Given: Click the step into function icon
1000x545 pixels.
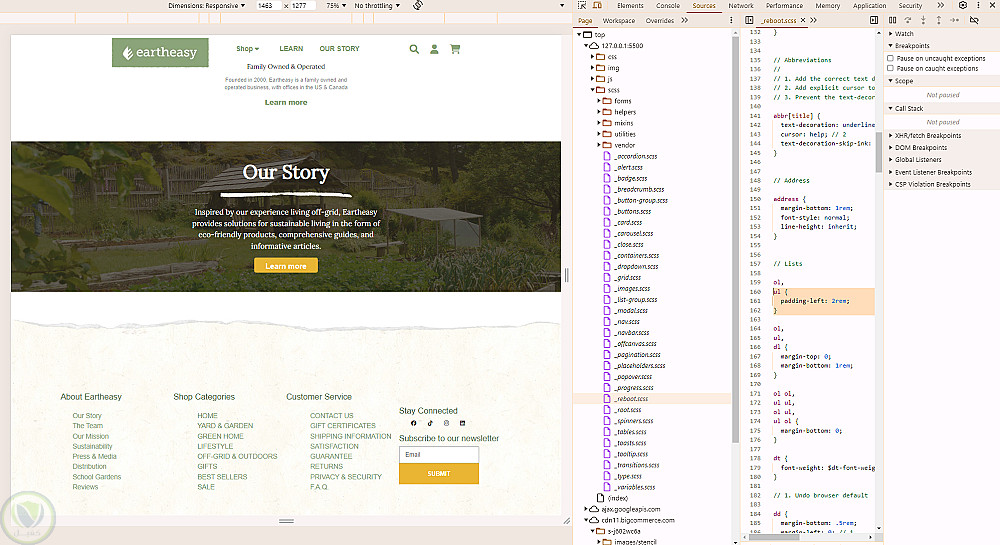Looking at the screenshot, I should pos(923,20).
